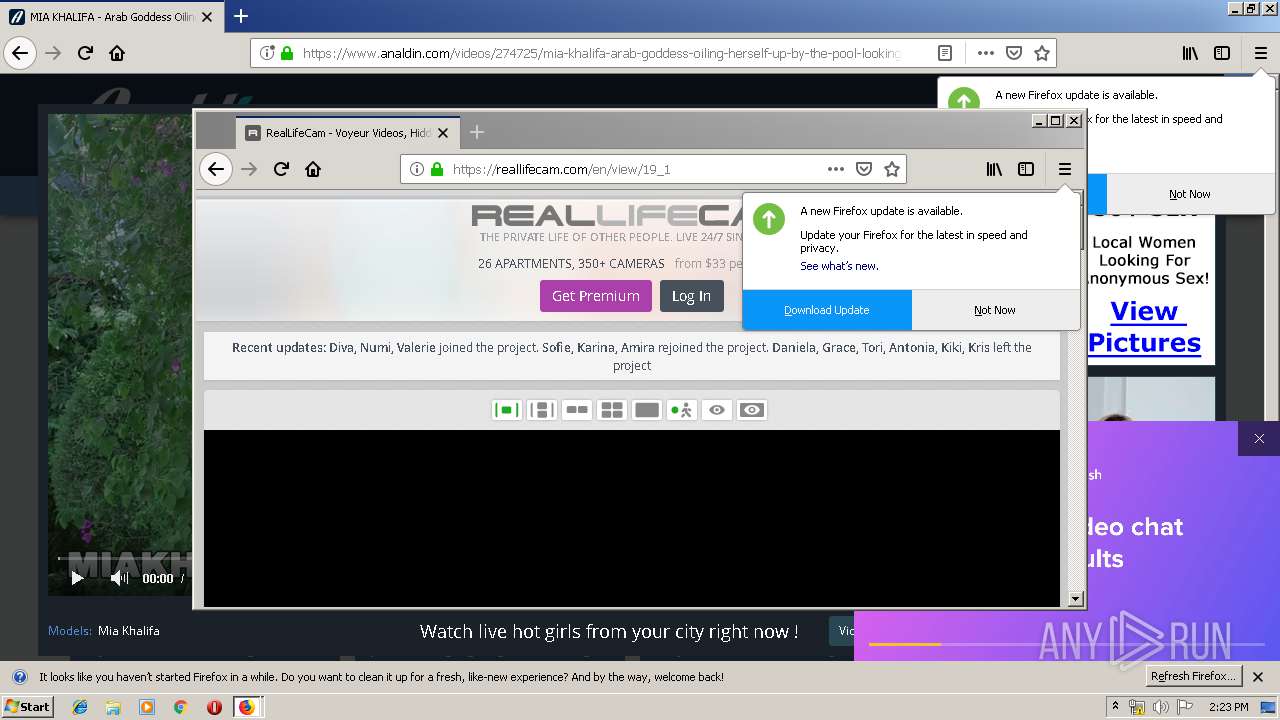Image resolution: width=1280 pixels, height=720 pixels.
Task: Open Library in the rear Firefox window
Action: [1190, 53]
